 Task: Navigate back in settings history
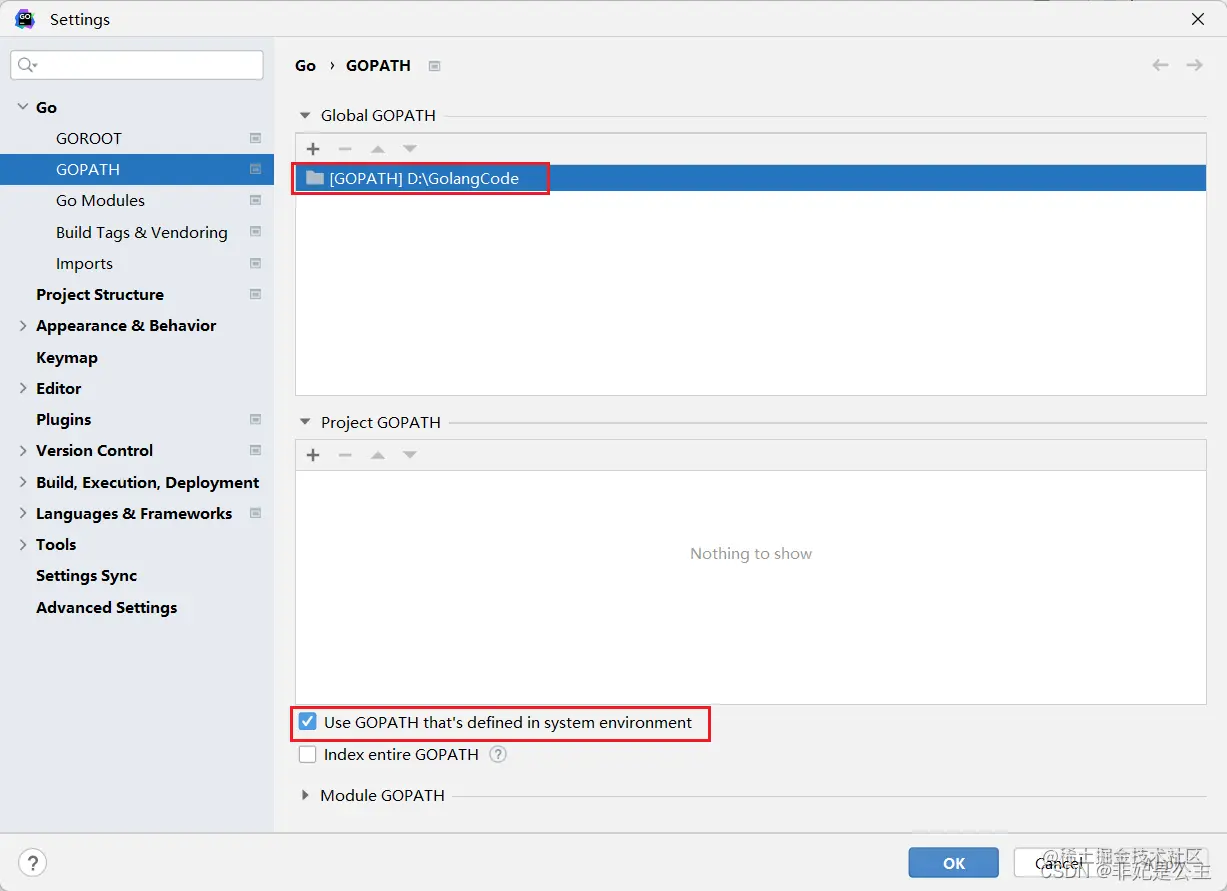(1159, 64)
